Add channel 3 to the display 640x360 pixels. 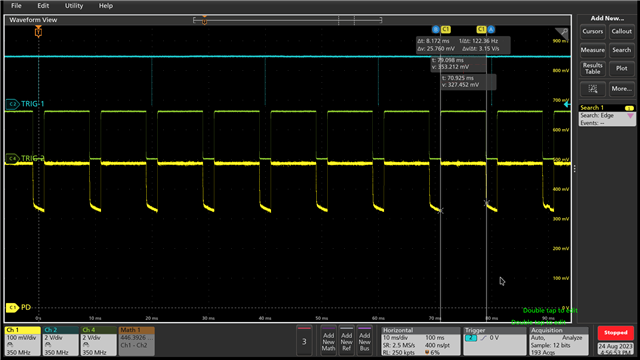[x=304, y=341]
